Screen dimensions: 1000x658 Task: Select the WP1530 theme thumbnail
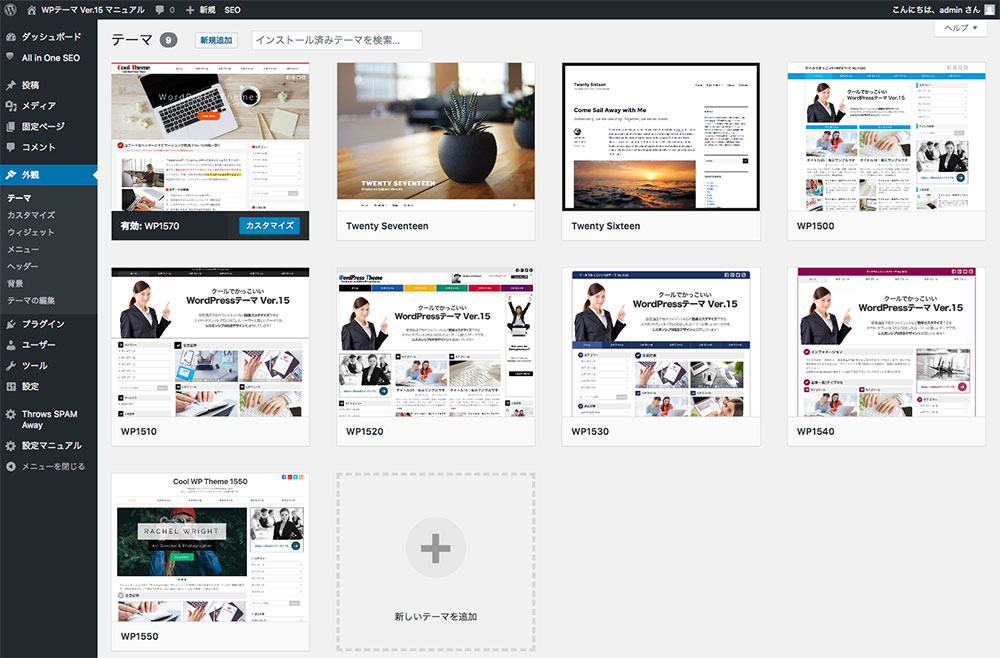point(661,342)
